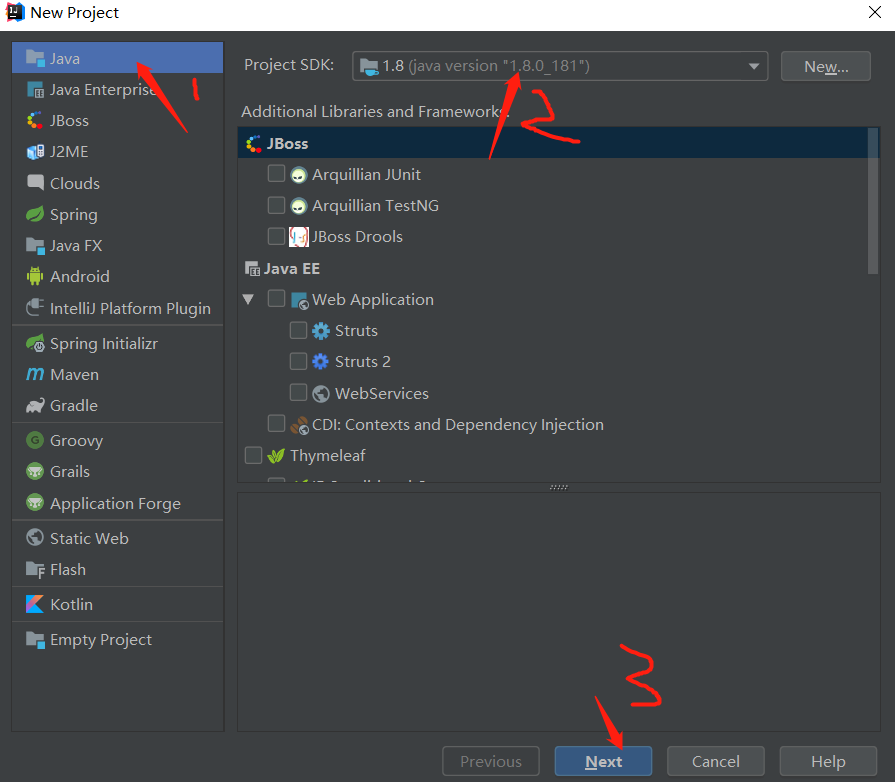
Task: Click the Arquillian TestNG alien icon
Action: click(299, 205)
